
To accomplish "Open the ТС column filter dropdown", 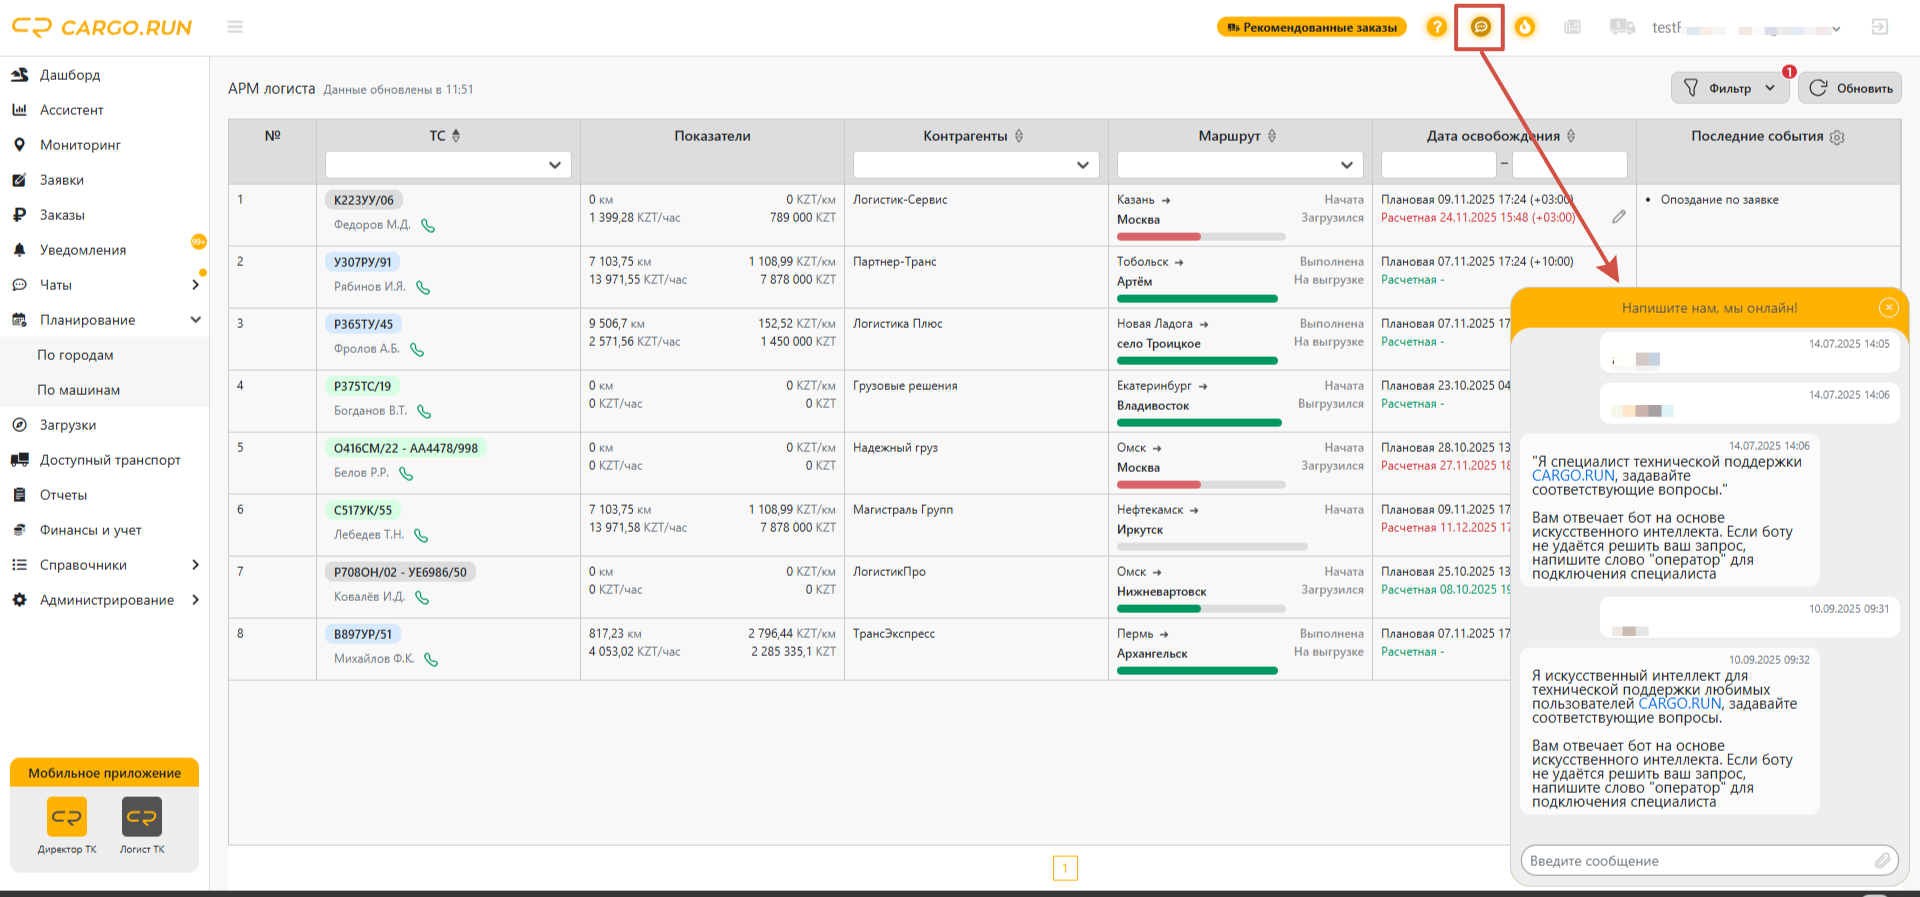I will pyautogui.click(x=448, y=165).
